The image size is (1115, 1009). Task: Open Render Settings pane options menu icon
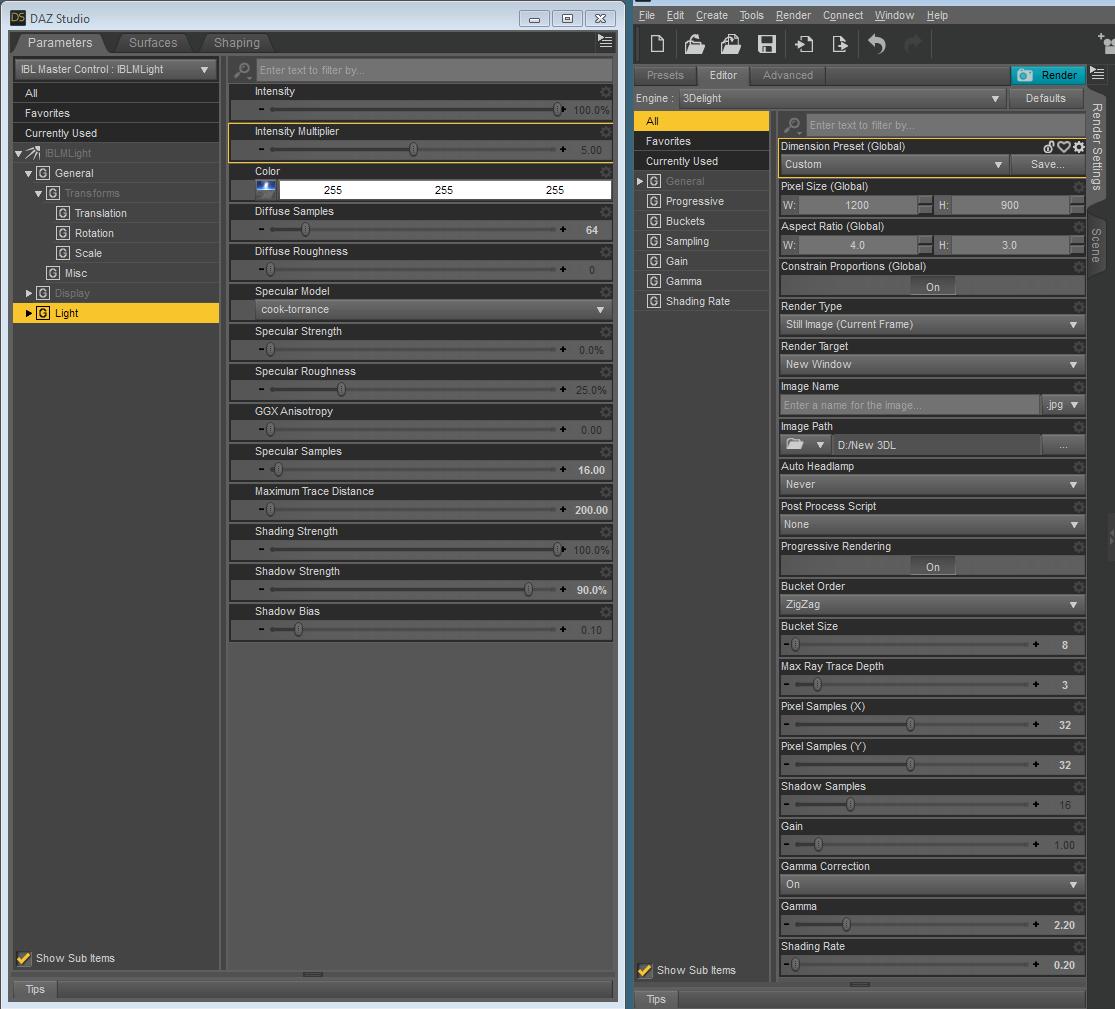tap(1097, 73)
